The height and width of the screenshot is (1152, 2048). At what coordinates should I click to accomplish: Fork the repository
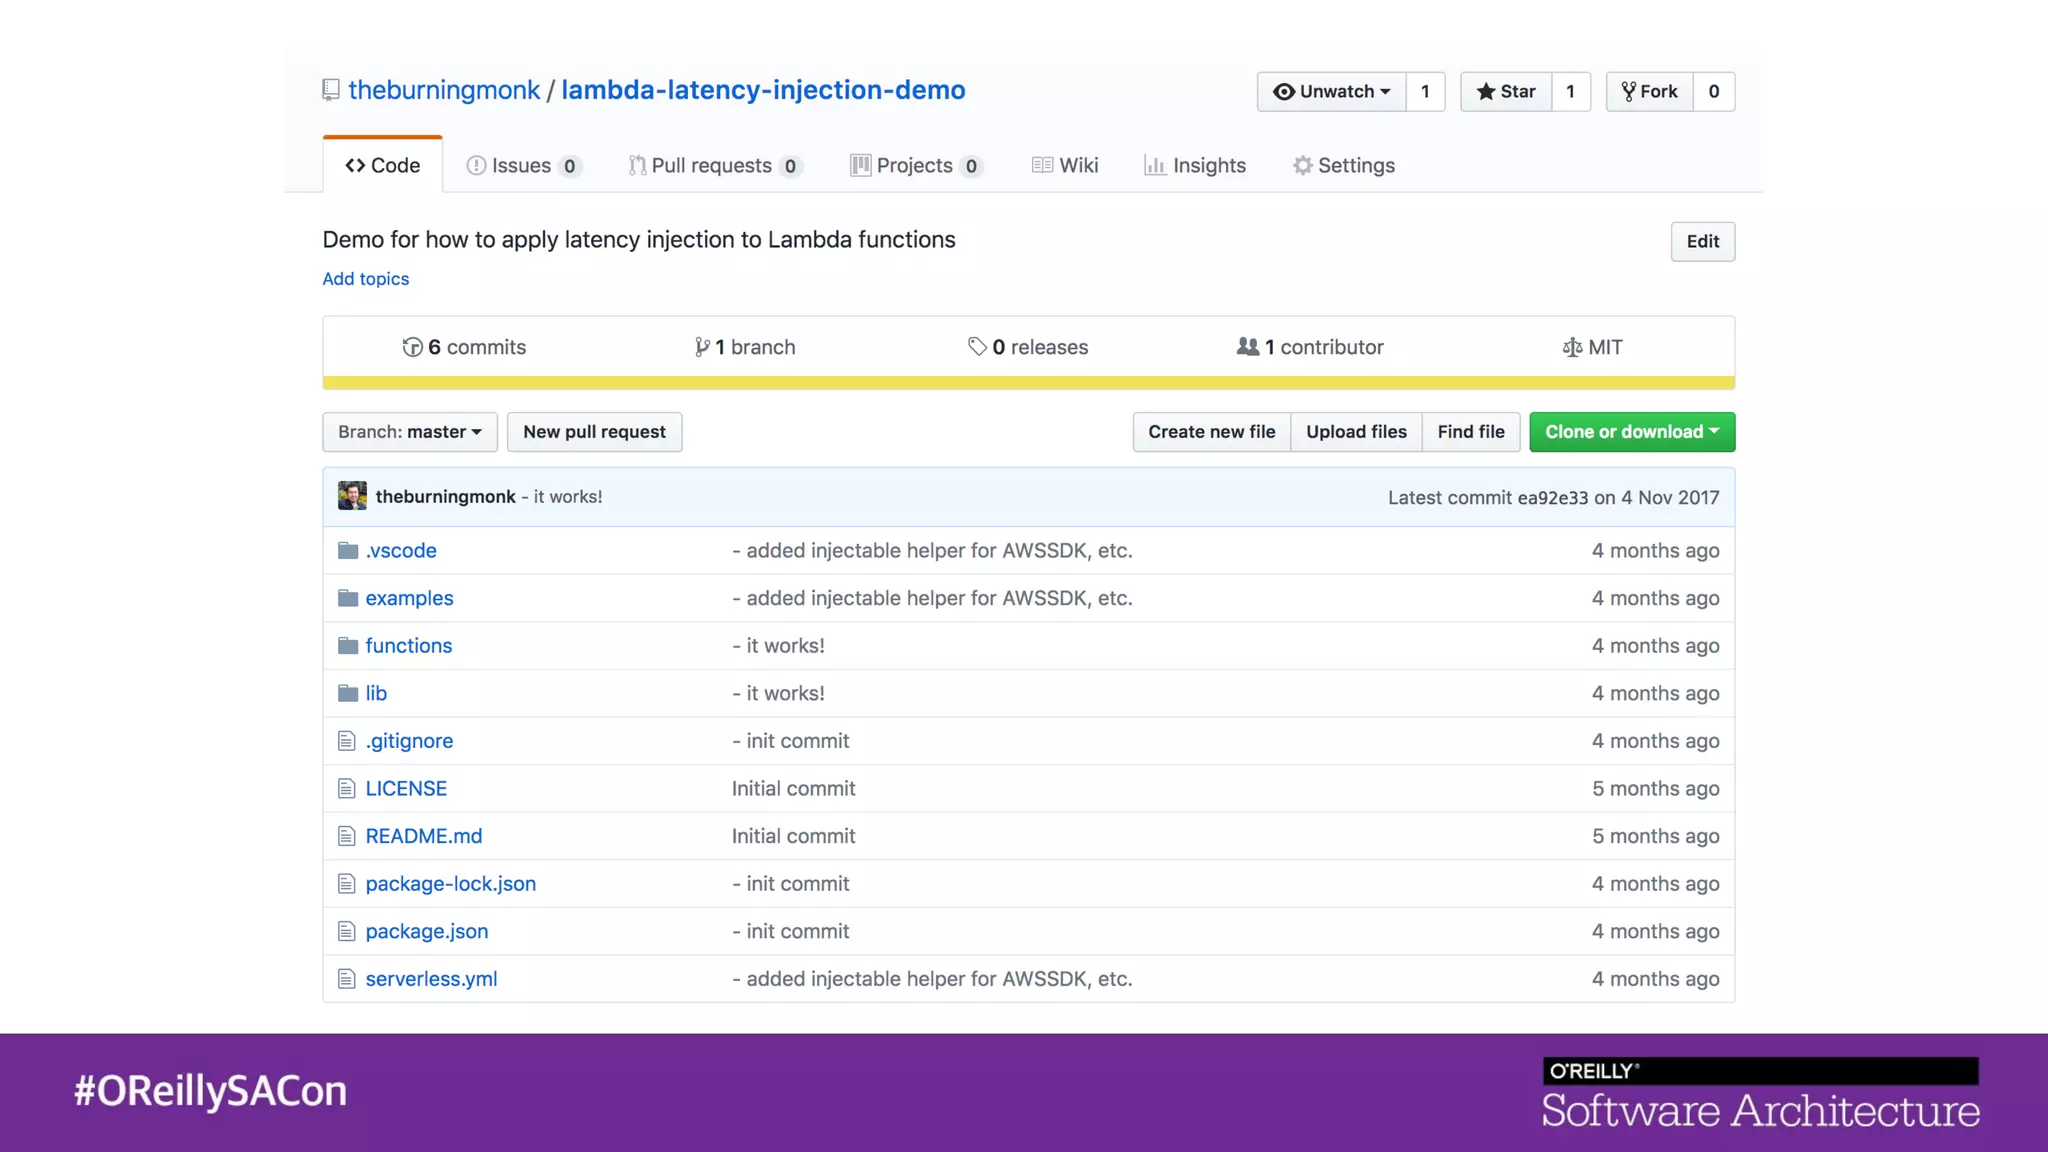tap(1650, 91)
